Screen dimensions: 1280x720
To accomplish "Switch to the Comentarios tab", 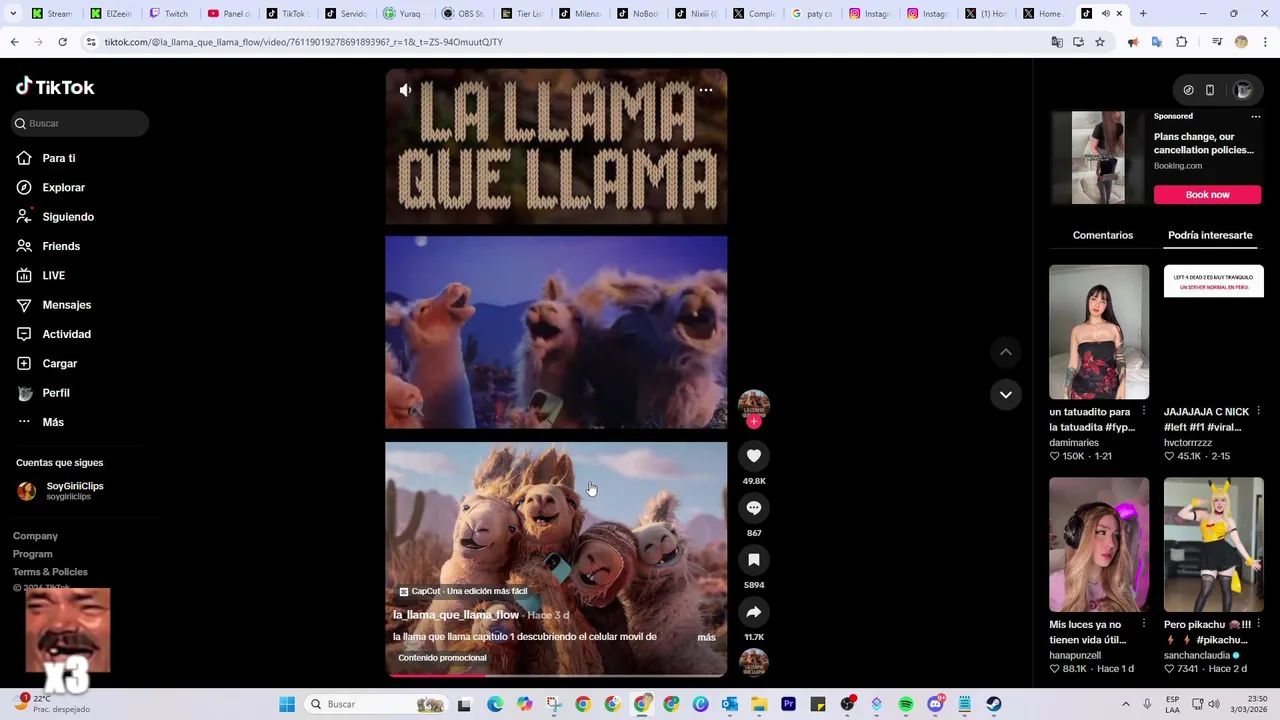I will 1103,235.
